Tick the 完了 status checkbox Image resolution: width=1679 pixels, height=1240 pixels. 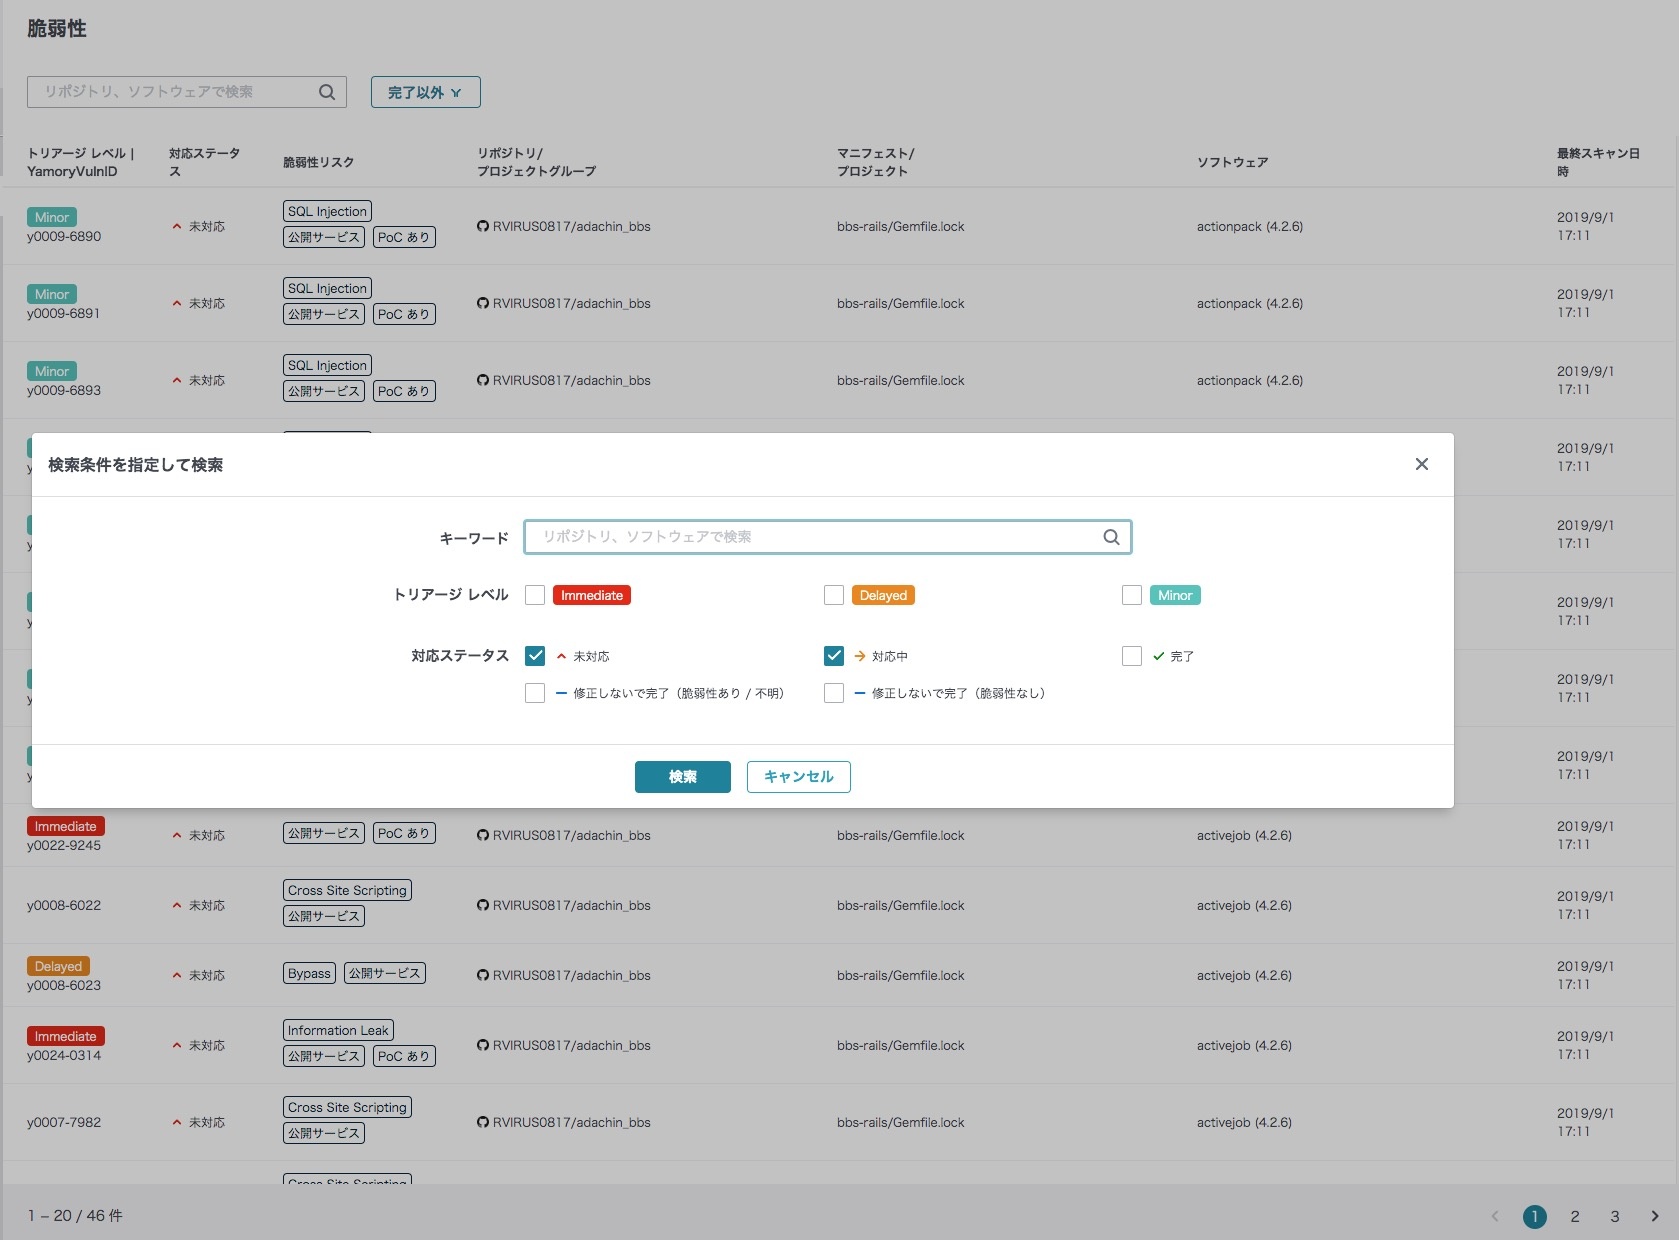[1132, 656]
